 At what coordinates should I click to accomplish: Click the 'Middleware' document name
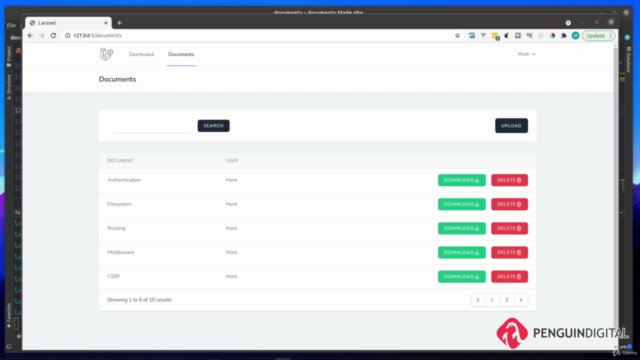point(121,252)
